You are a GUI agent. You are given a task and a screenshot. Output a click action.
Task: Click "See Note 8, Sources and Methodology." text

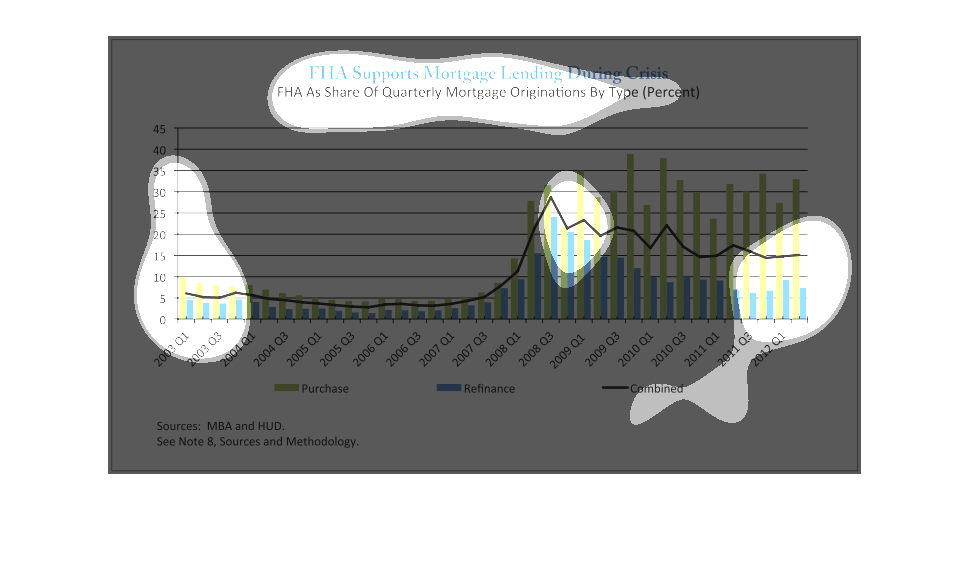(x=257, y=442)
